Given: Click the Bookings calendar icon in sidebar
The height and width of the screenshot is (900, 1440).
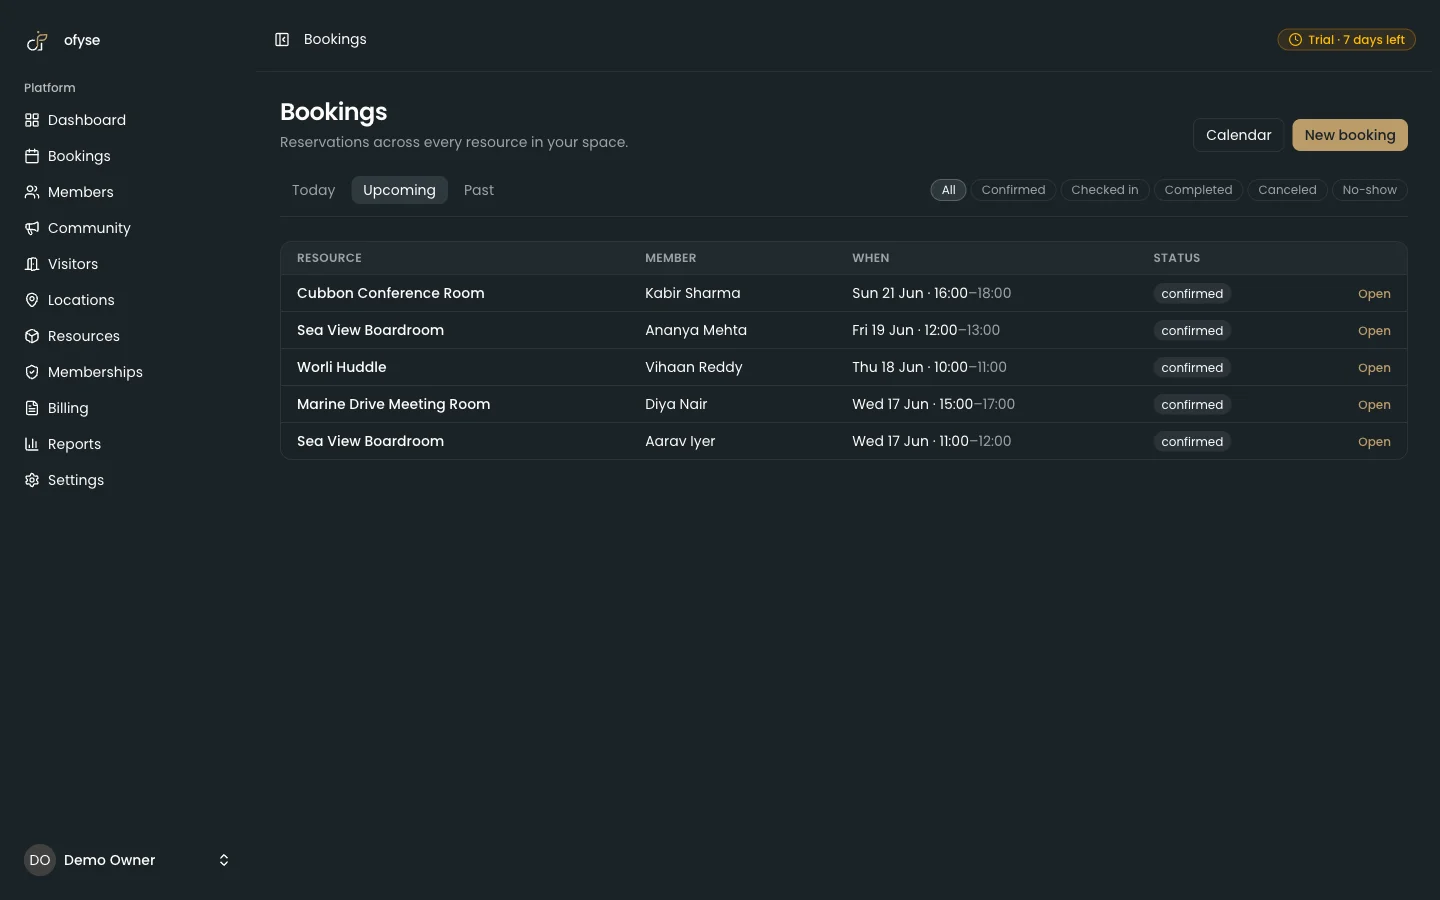Looking at the screenshot, I should [32, 156].
